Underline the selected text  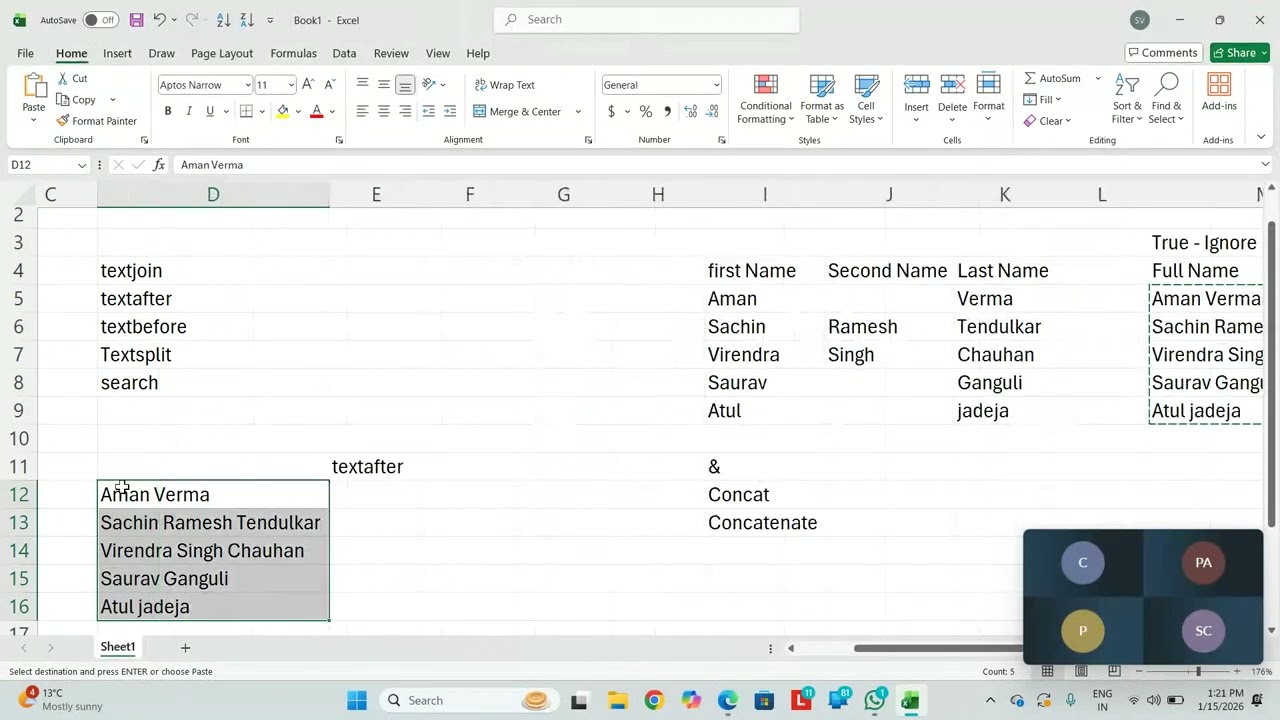coord(210,111)
